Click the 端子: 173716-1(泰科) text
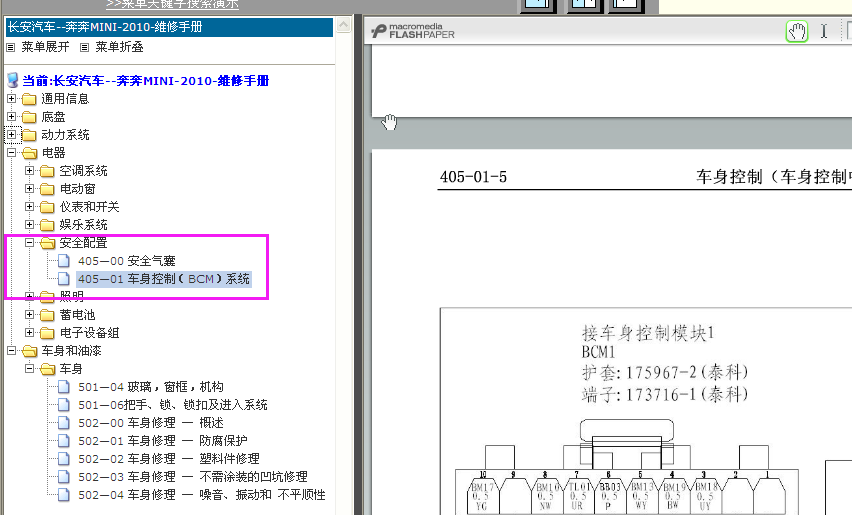Screen dimensions: 852x515 tap(665, 394)
